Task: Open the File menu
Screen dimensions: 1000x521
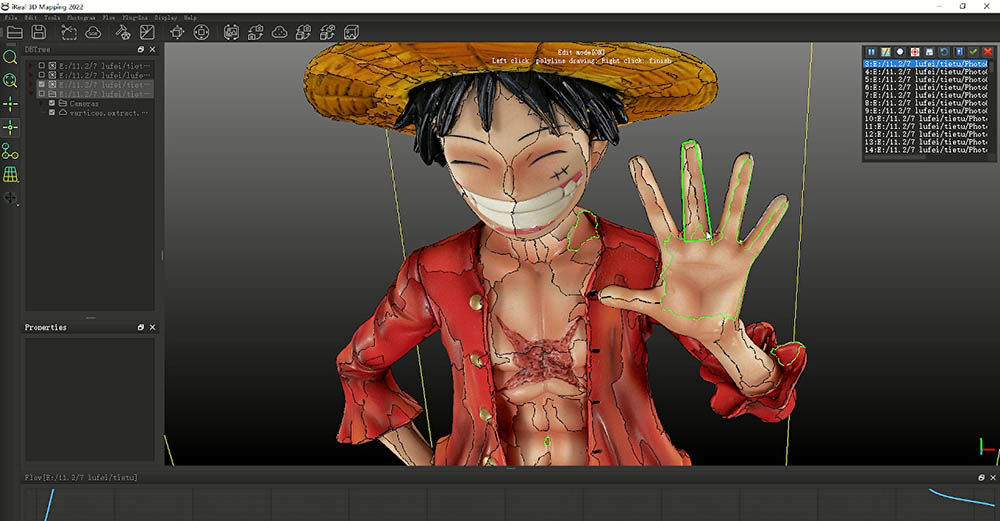Action: pos(11,18)
